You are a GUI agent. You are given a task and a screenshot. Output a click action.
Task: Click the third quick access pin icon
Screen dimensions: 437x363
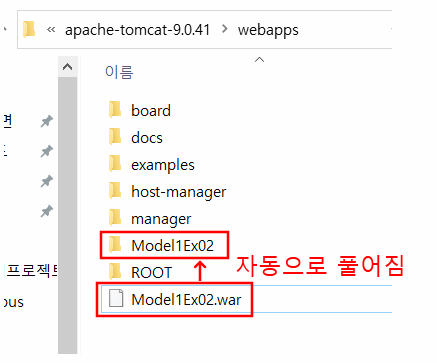click(47, 181)
